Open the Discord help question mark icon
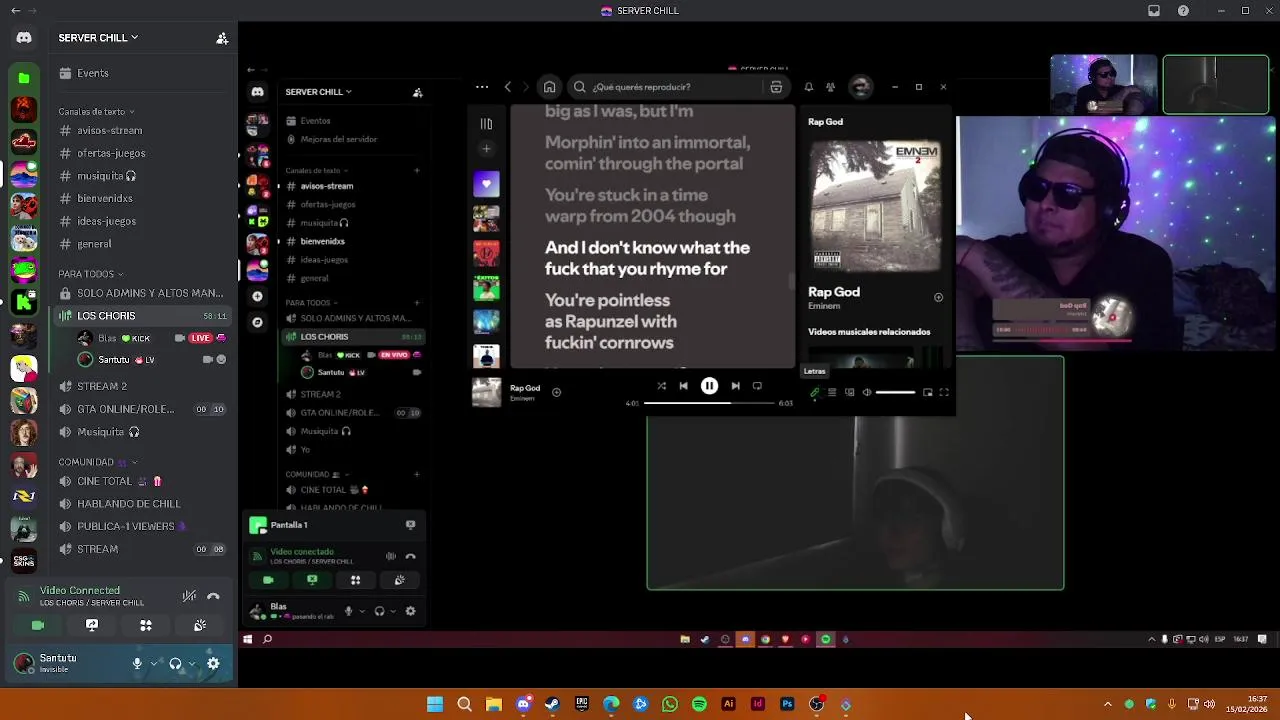Image resolution: width=1280 pixels, height=720 pixels. coord(1184,11)
